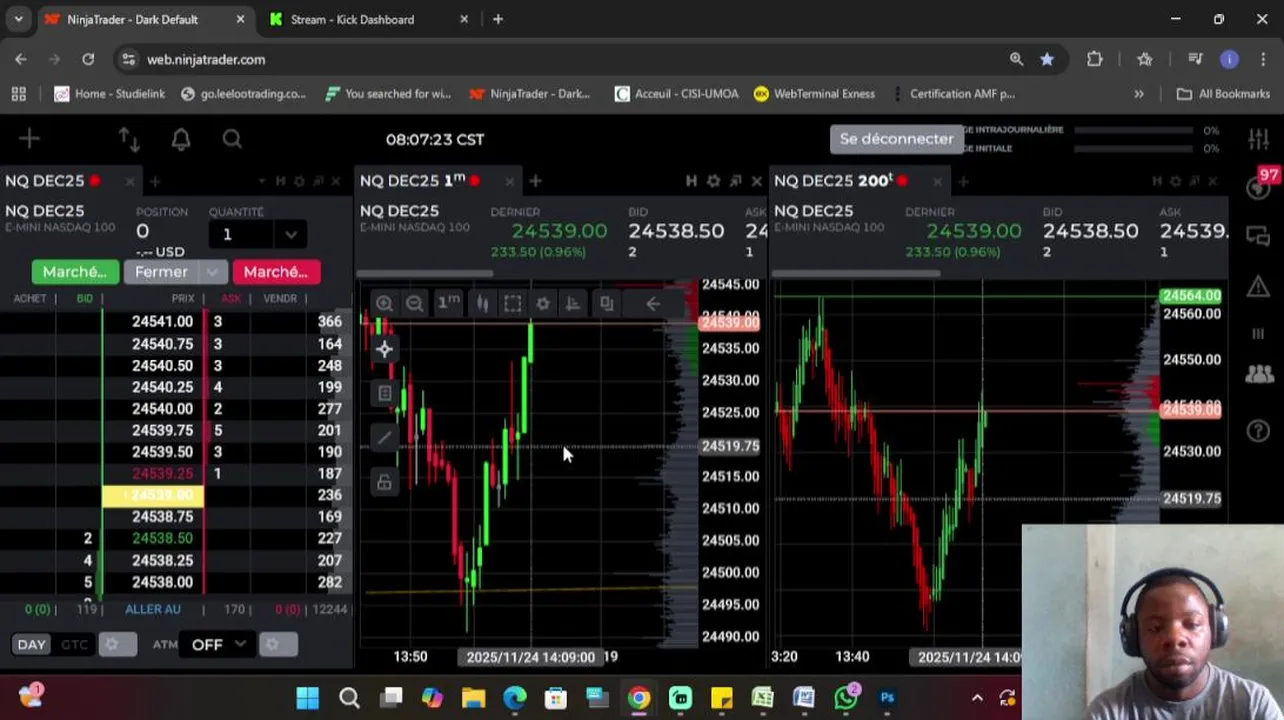Viewport: 1284px width, 720px height.
Task: Add a tab in the order ladder panel
Action: pos(155,181)
